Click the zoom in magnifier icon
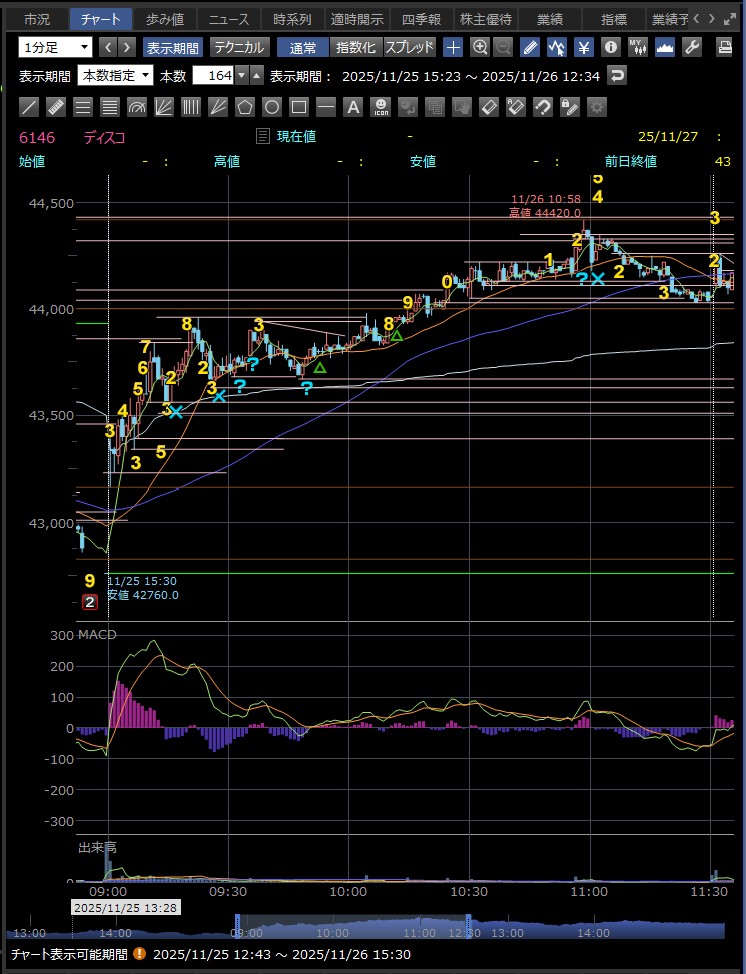 pyautogui.click(x=480, y=47)
